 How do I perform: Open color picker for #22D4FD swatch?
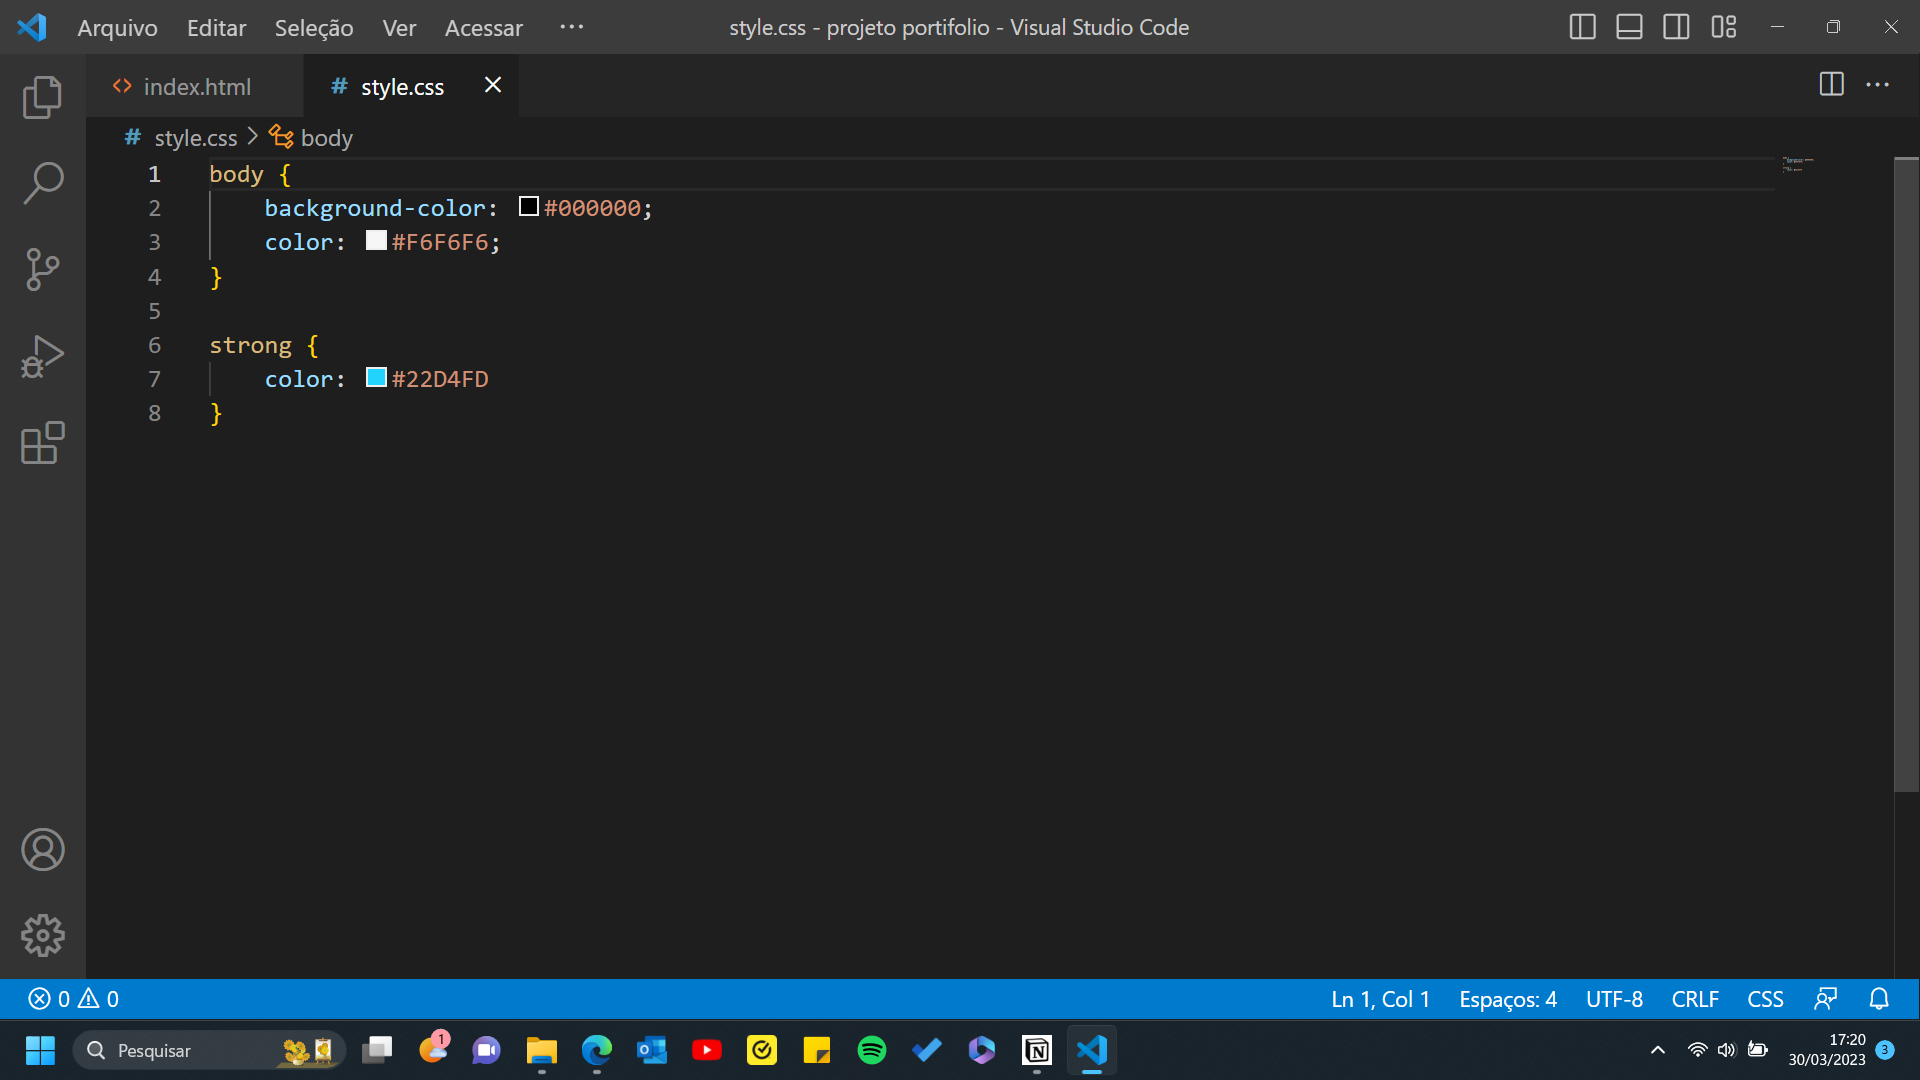click(x=376, y=377)
